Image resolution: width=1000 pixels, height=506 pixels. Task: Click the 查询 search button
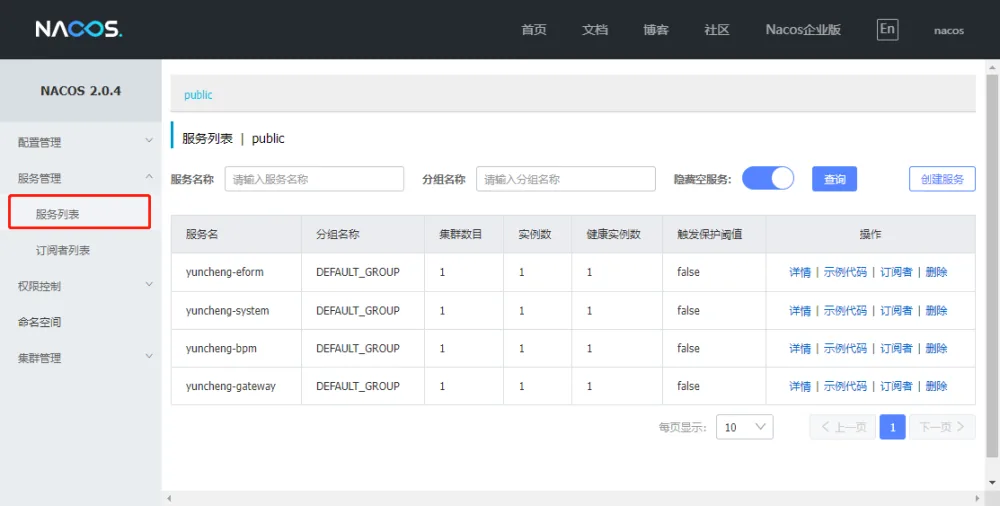tap(834, 179)
